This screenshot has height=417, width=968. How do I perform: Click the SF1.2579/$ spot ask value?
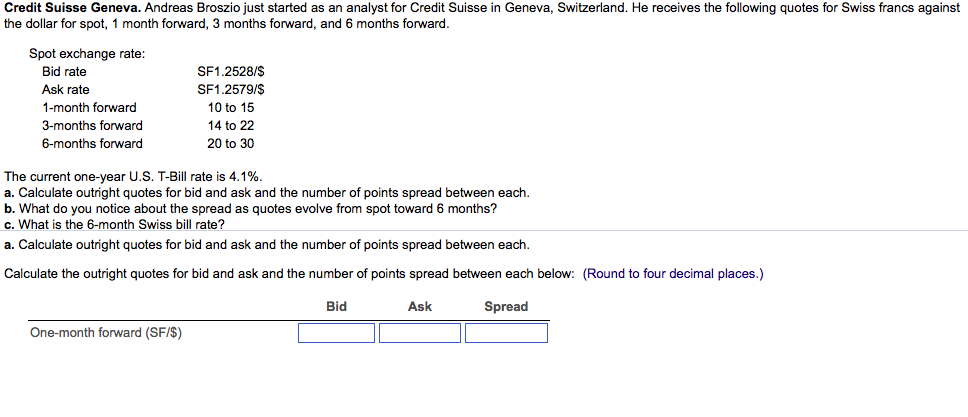(231, 90)
